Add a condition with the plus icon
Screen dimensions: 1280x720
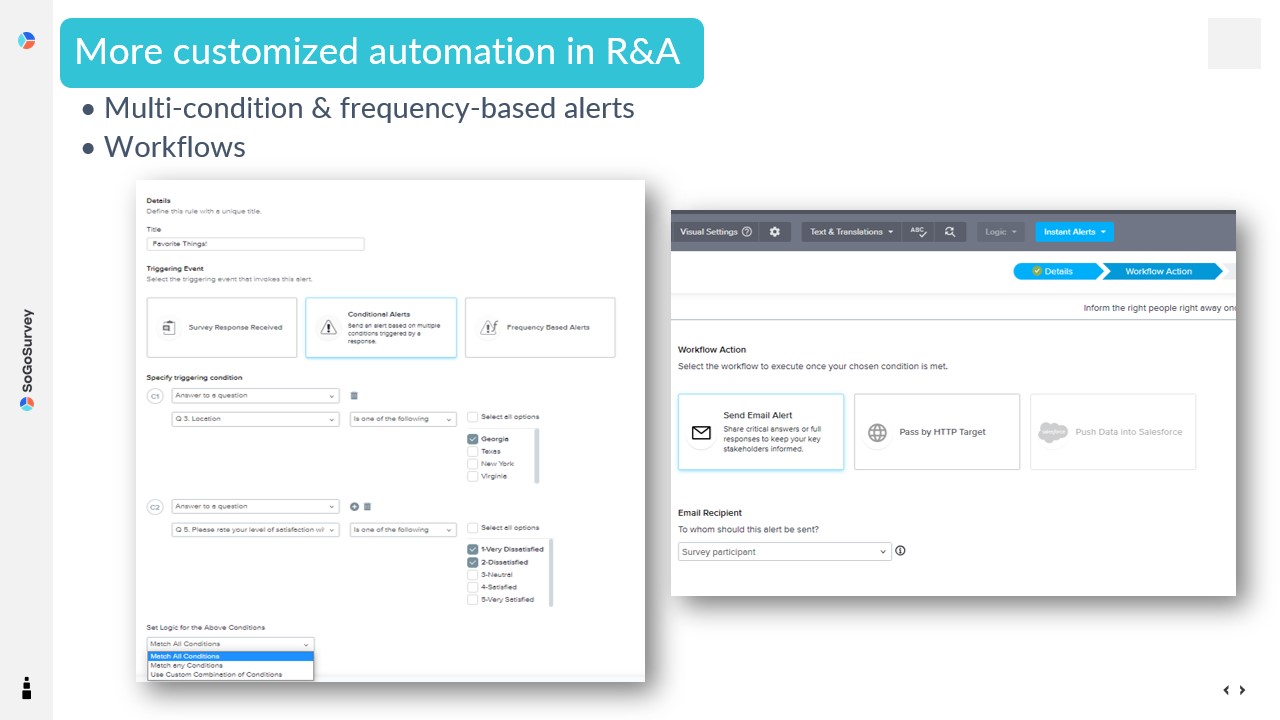tap(354, 507)
